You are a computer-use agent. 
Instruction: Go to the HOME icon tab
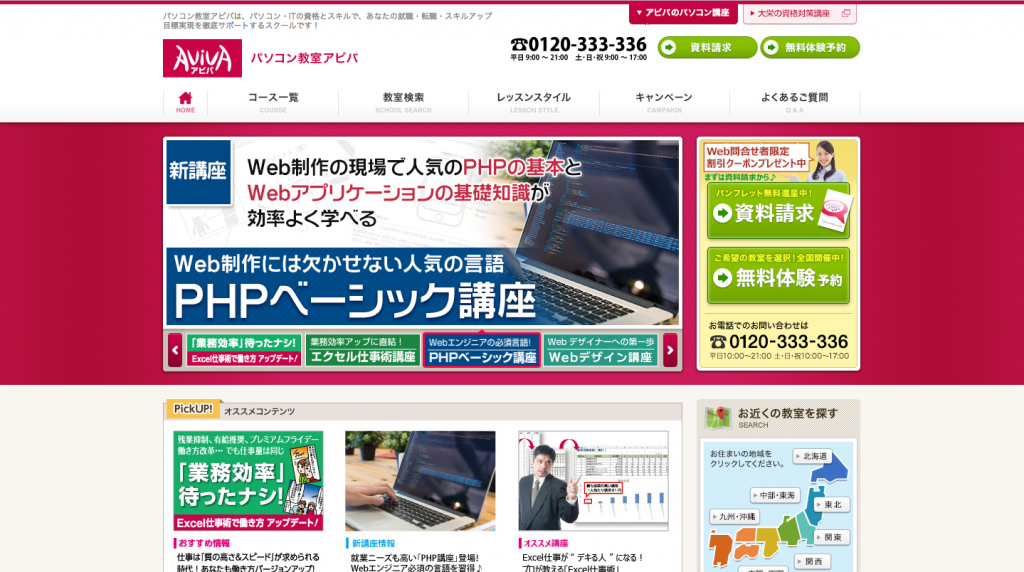pyautogui.click(x=185, y=102)
